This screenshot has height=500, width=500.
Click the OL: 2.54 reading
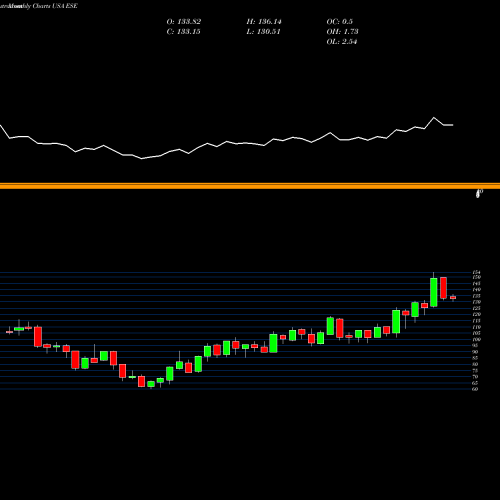coord(342,42)
